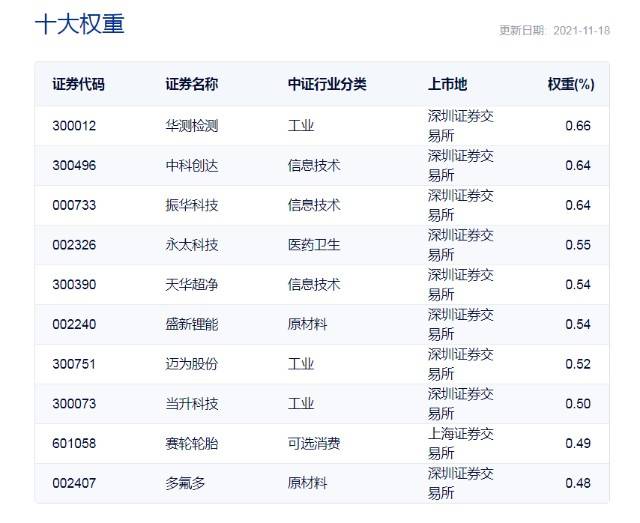Click weight 0.54 in 盛新锂能 row

pyautogui.click(x=578, y=324)
